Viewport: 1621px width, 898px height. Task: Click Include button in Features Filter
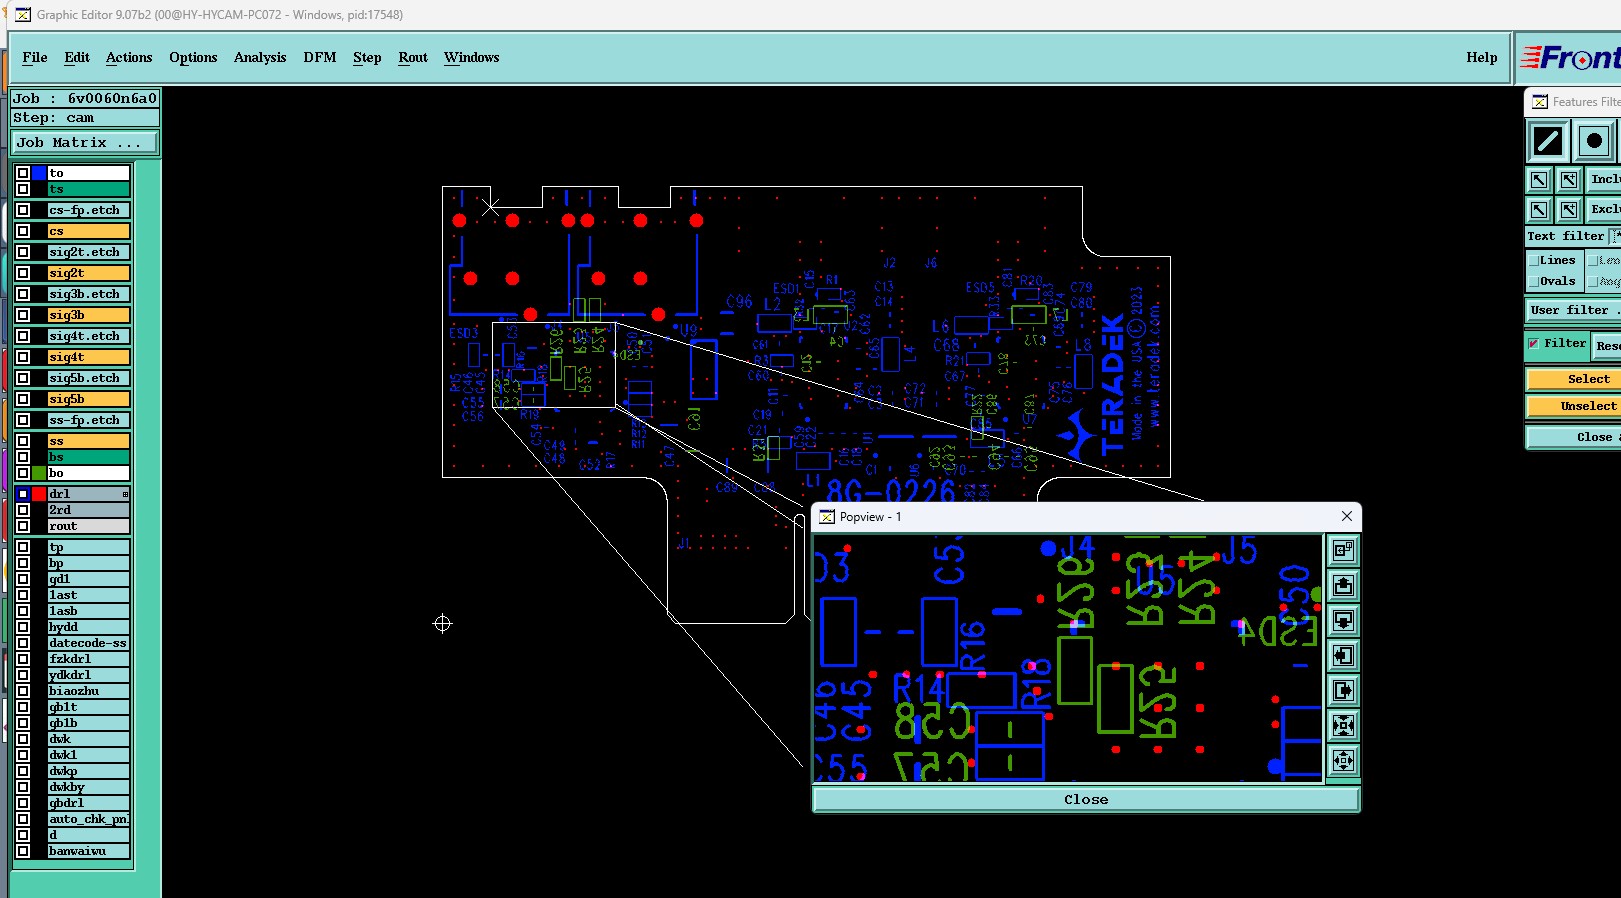[1604, 180]
